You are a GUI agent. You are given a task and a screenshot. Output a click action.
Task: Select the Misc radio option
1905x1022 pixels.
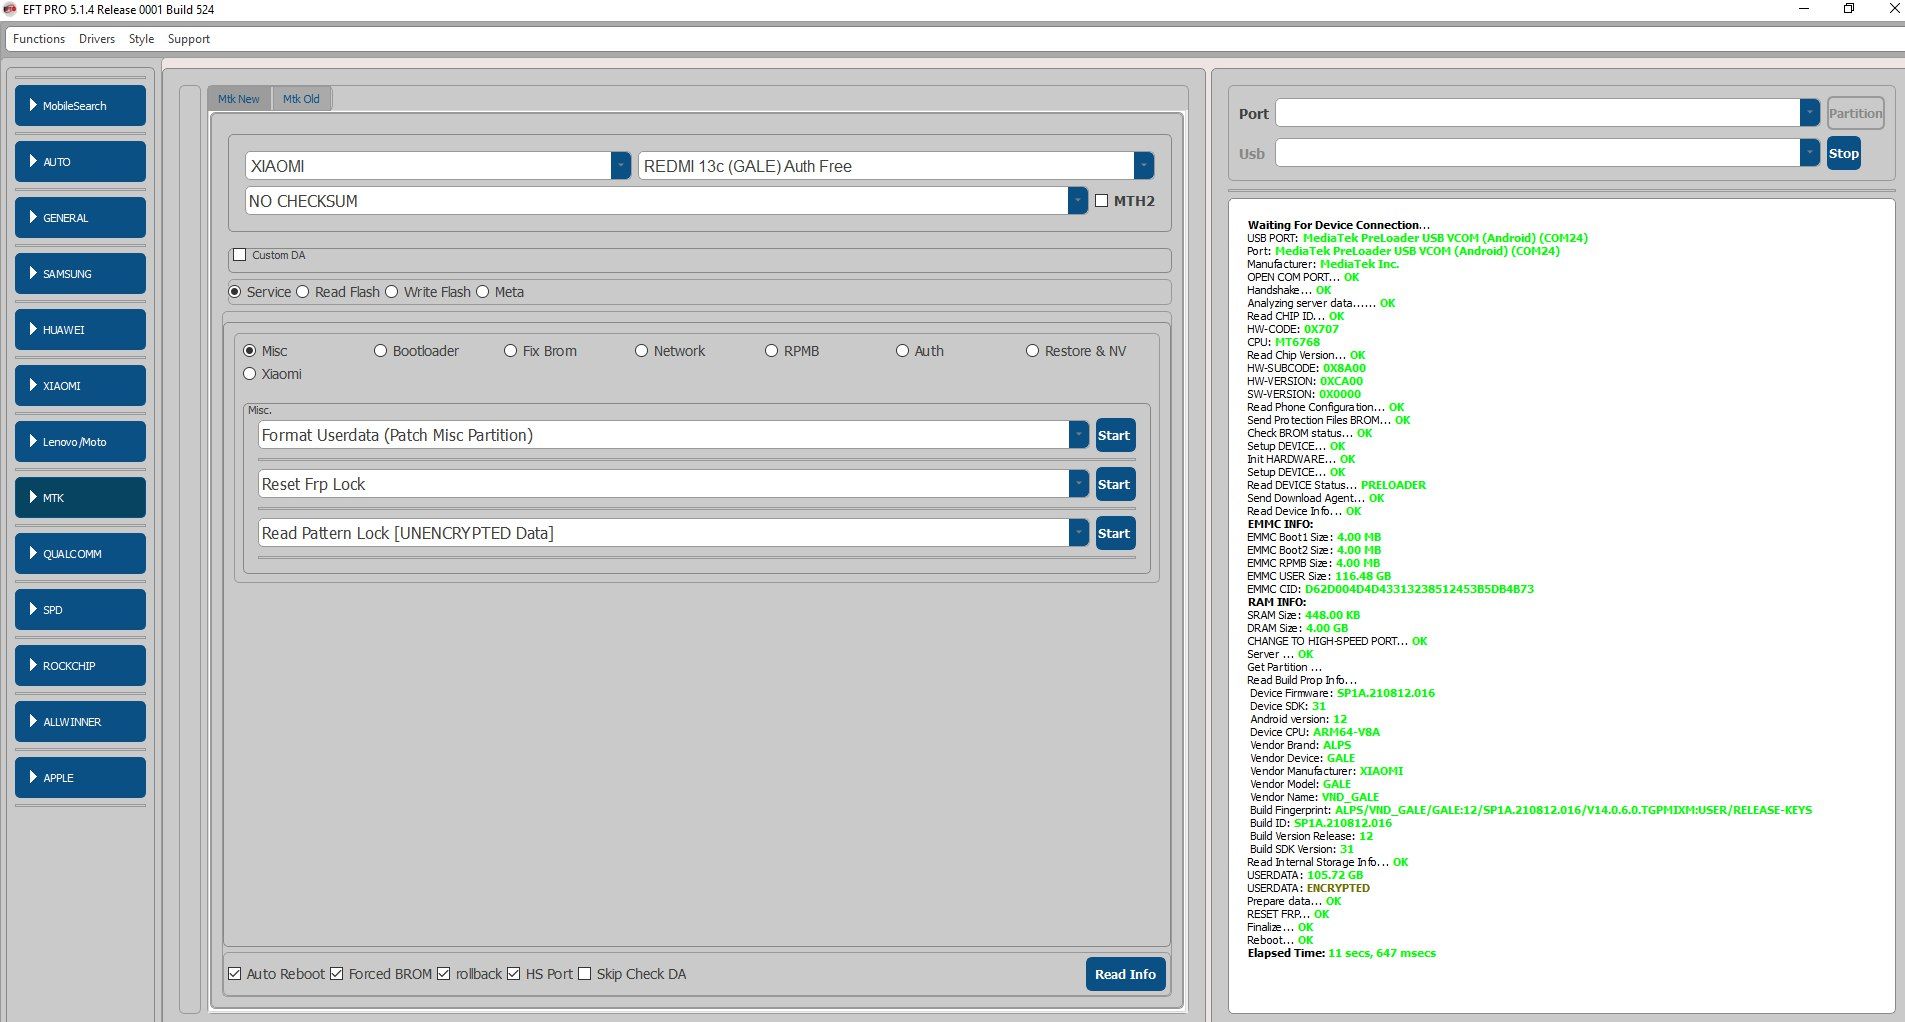pyautogui.click(x=250, y=351)
